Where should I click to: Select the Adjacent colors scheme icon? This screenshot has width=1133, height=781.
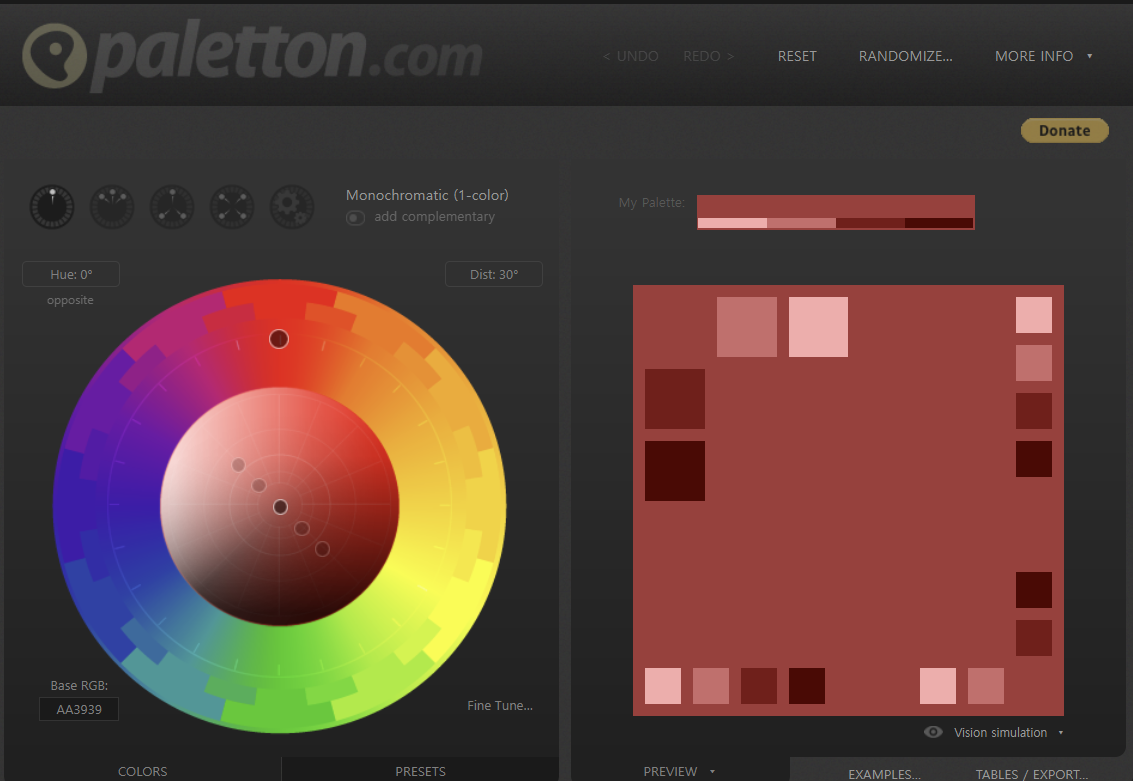click(111, 207)
